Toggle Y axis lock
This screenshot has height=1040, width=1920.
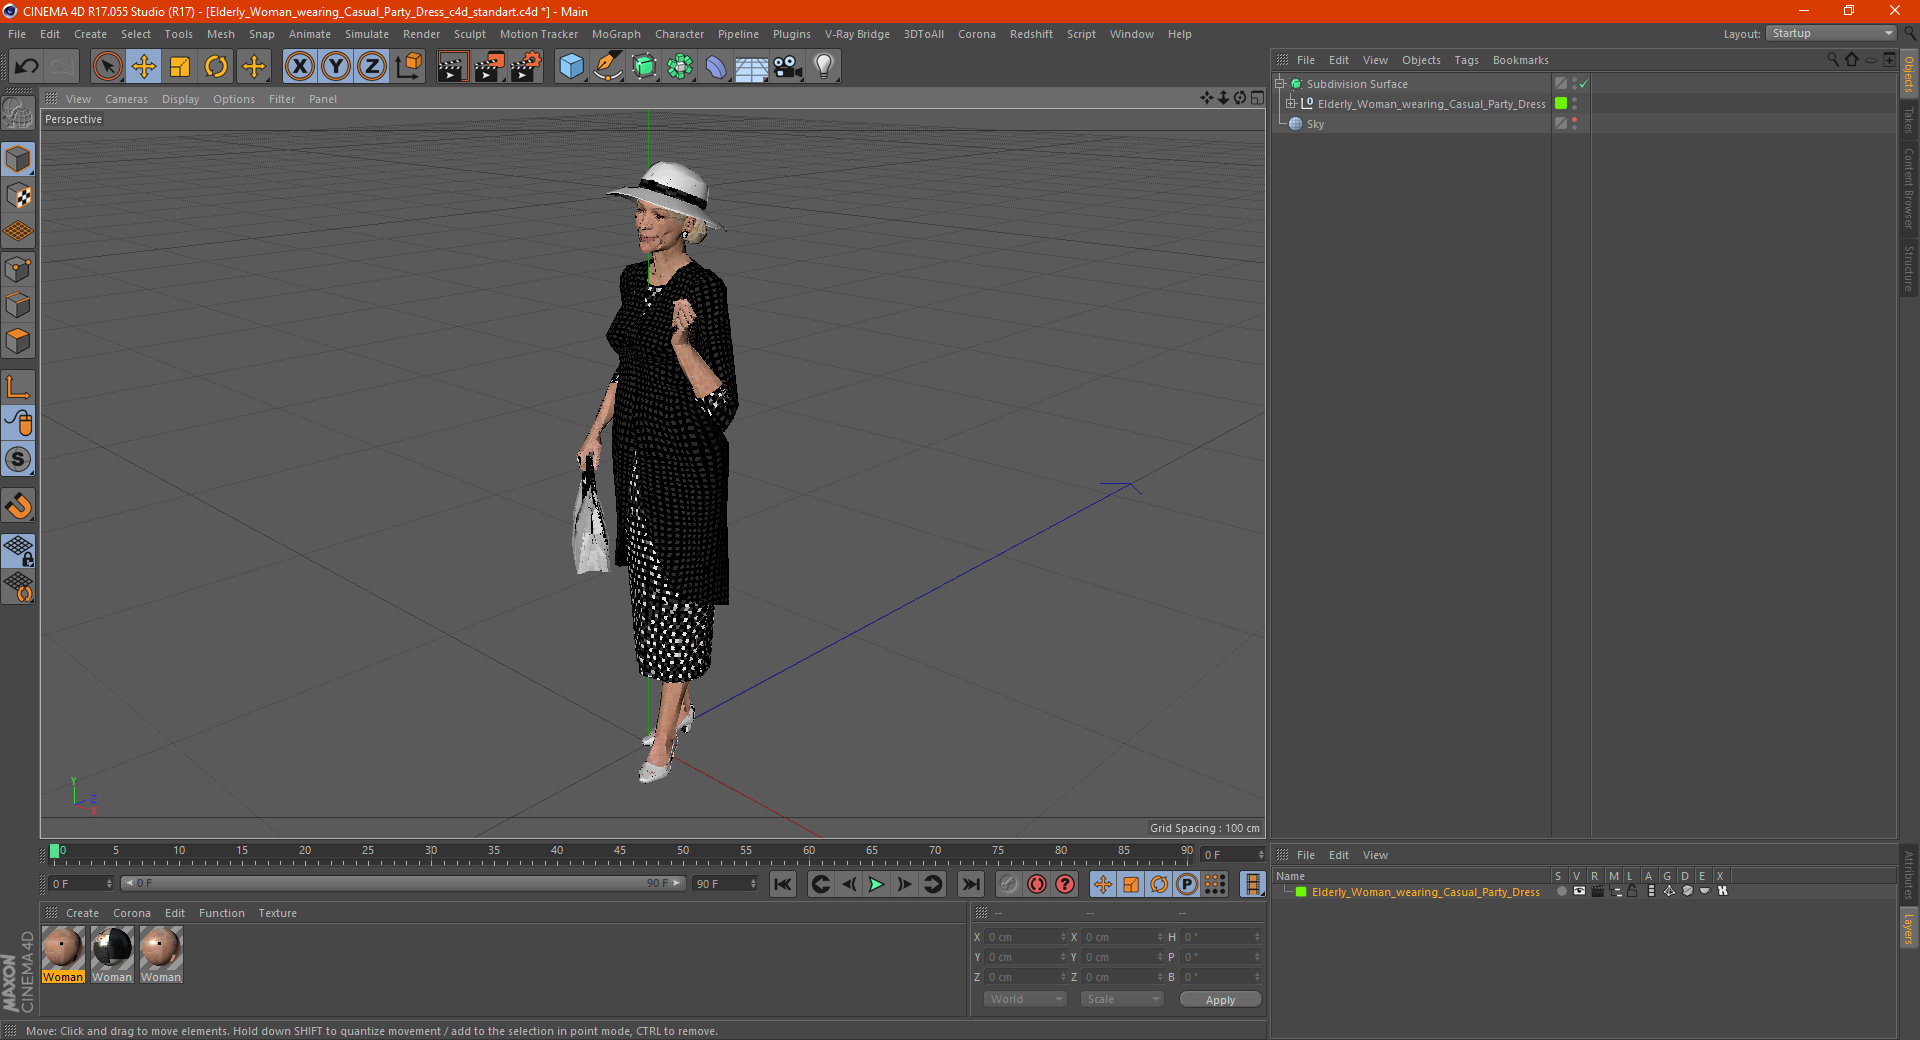pyautogui.click(x=336, y=67)
